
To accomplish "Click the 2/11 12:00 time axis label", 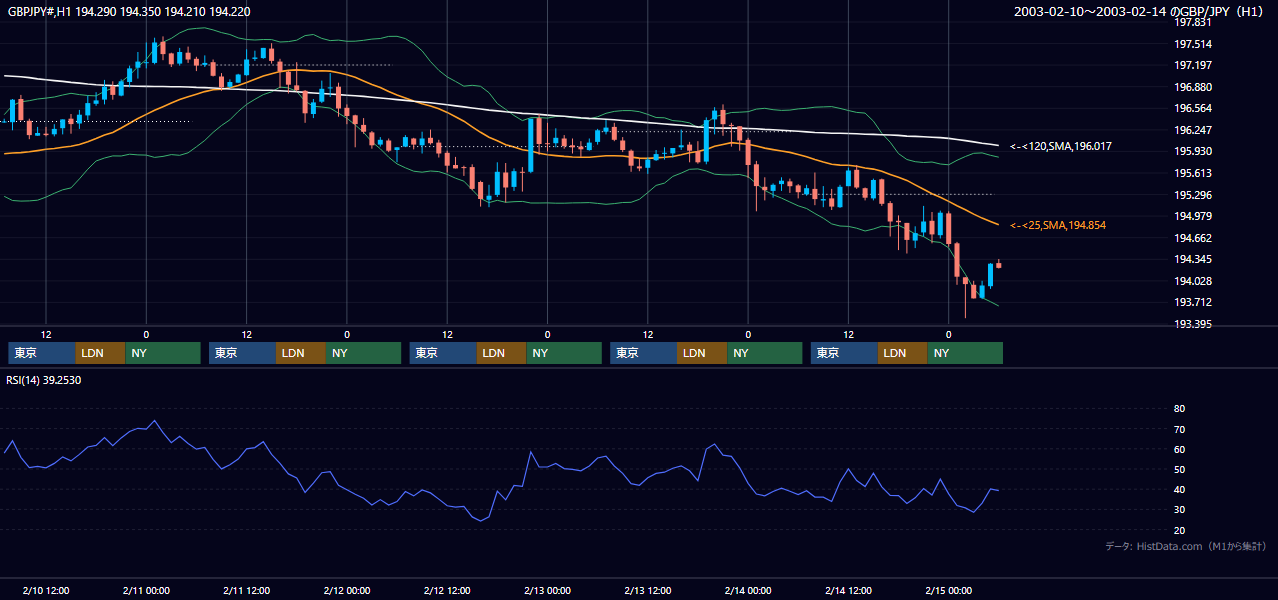I will pyautogui.click(x=246, y=590).
